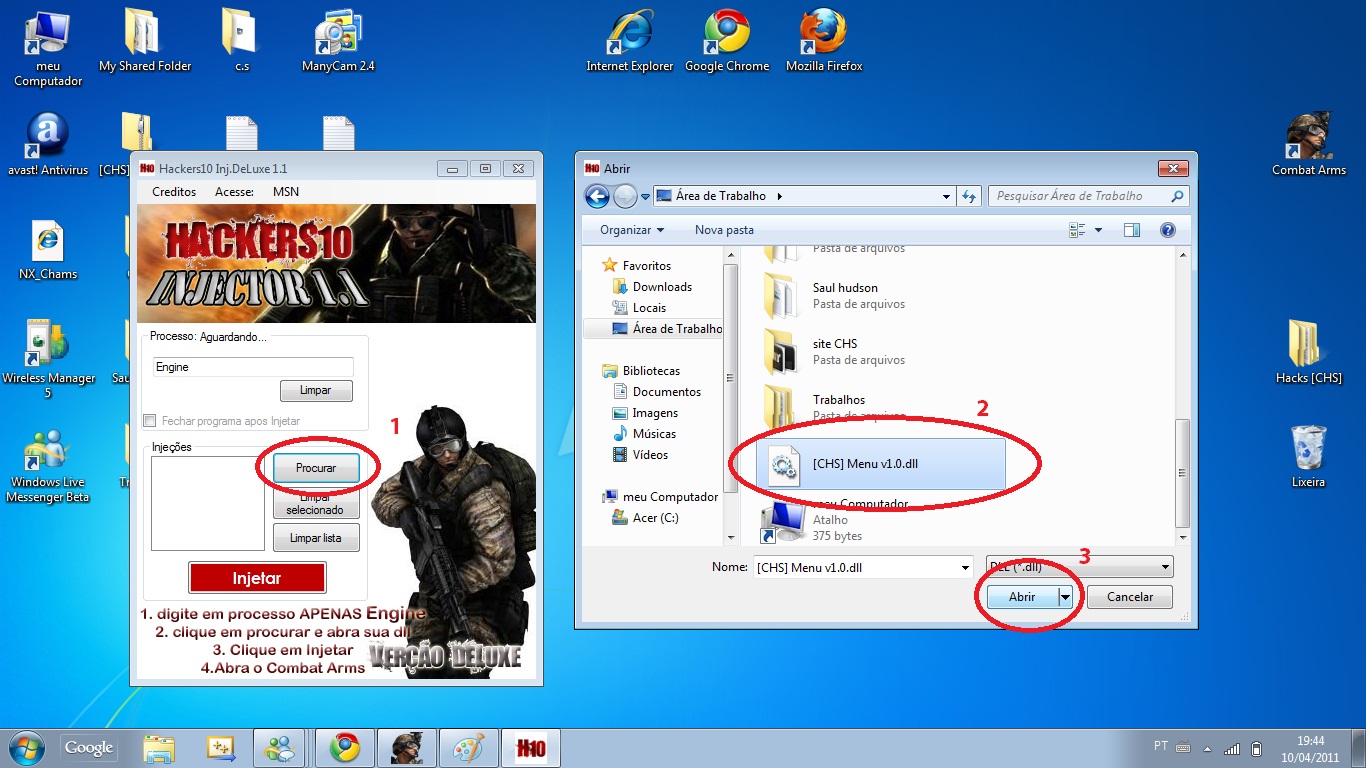Viewport: 1366px width, 768px height.
Task: Toggle Fechar programa apos Injetar checkbox
Action: point(150,421)
